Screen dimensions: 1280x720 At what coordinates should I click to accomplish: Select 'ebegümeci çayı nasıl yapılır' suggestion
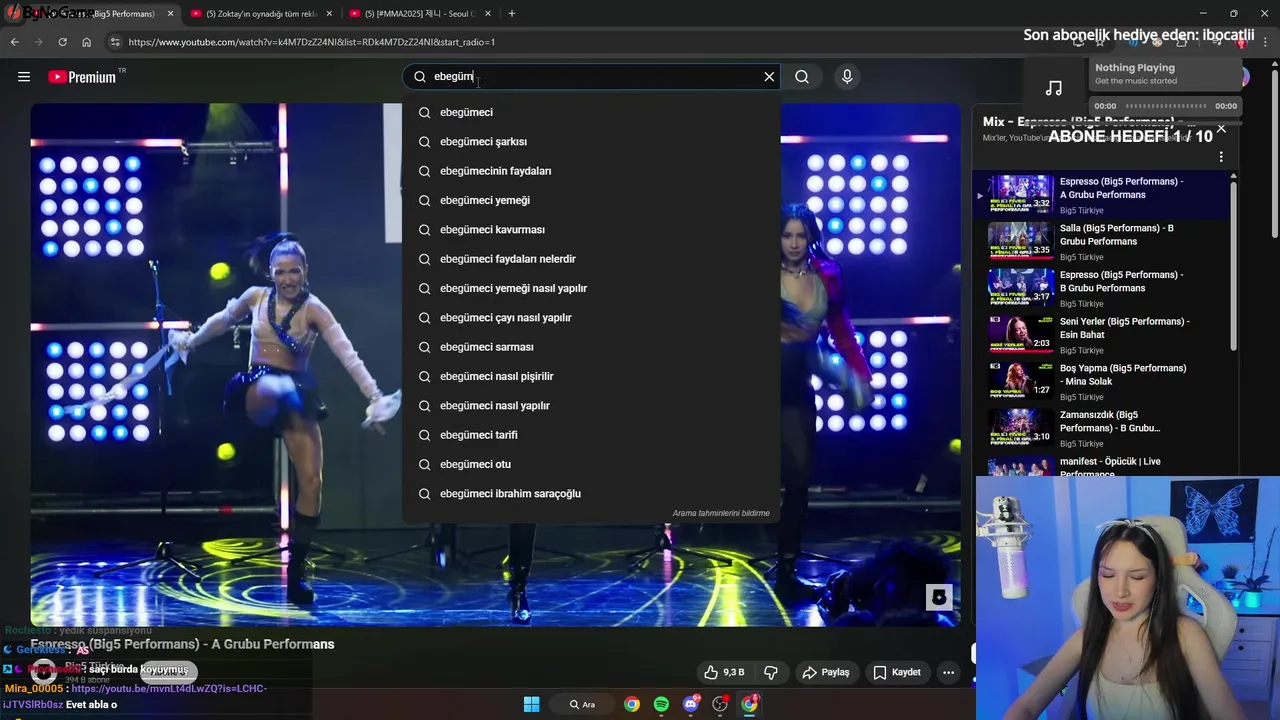pyautogui.click(x=591, y=318)
